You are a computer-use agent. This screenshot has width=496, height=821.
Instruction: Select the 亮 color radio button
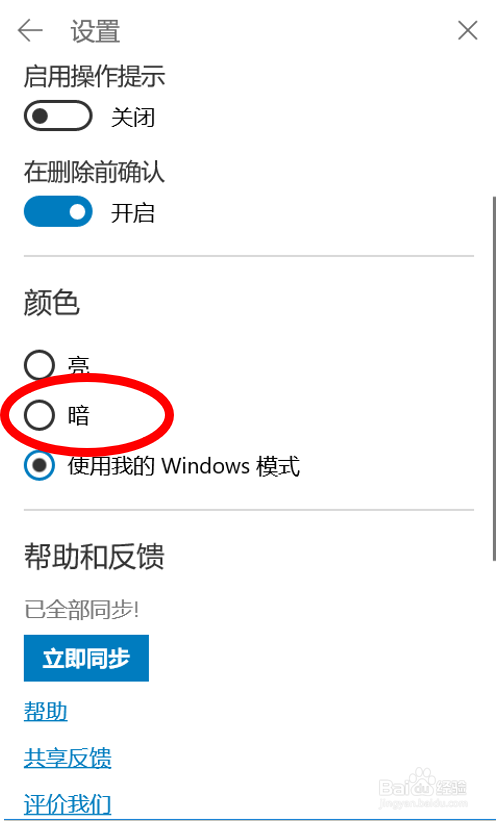[x=39, y=365]
